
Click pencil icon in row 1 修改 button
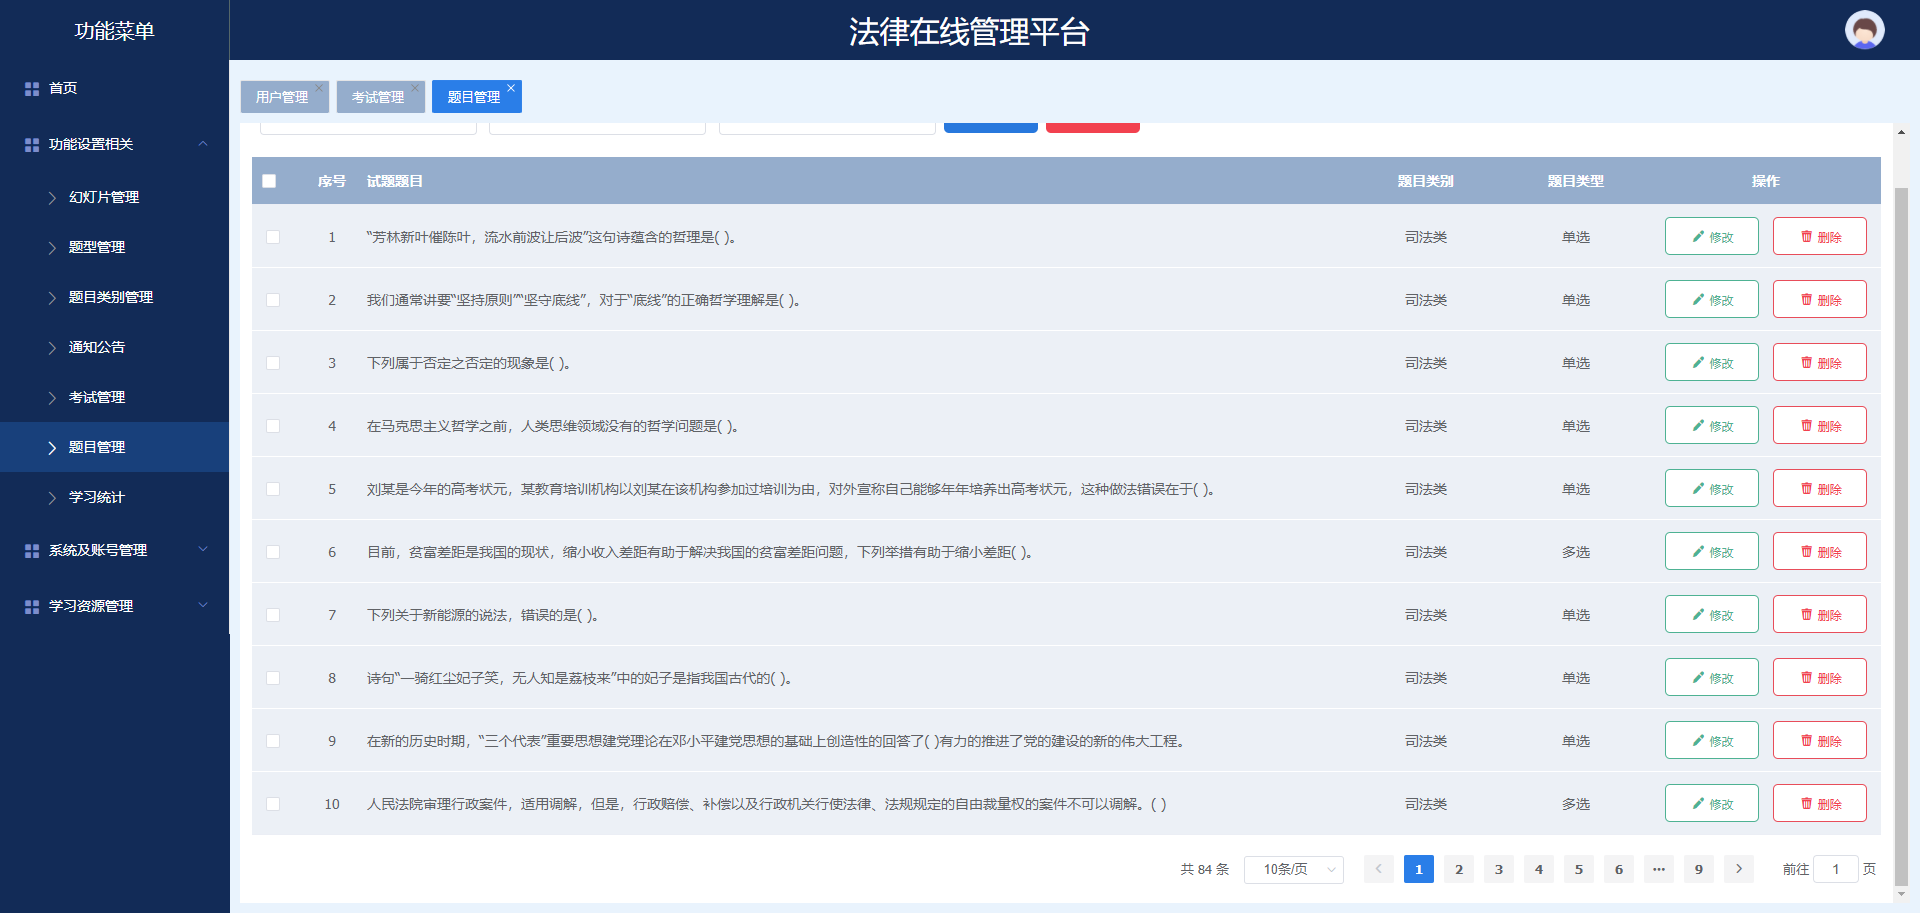point(1698,237)
